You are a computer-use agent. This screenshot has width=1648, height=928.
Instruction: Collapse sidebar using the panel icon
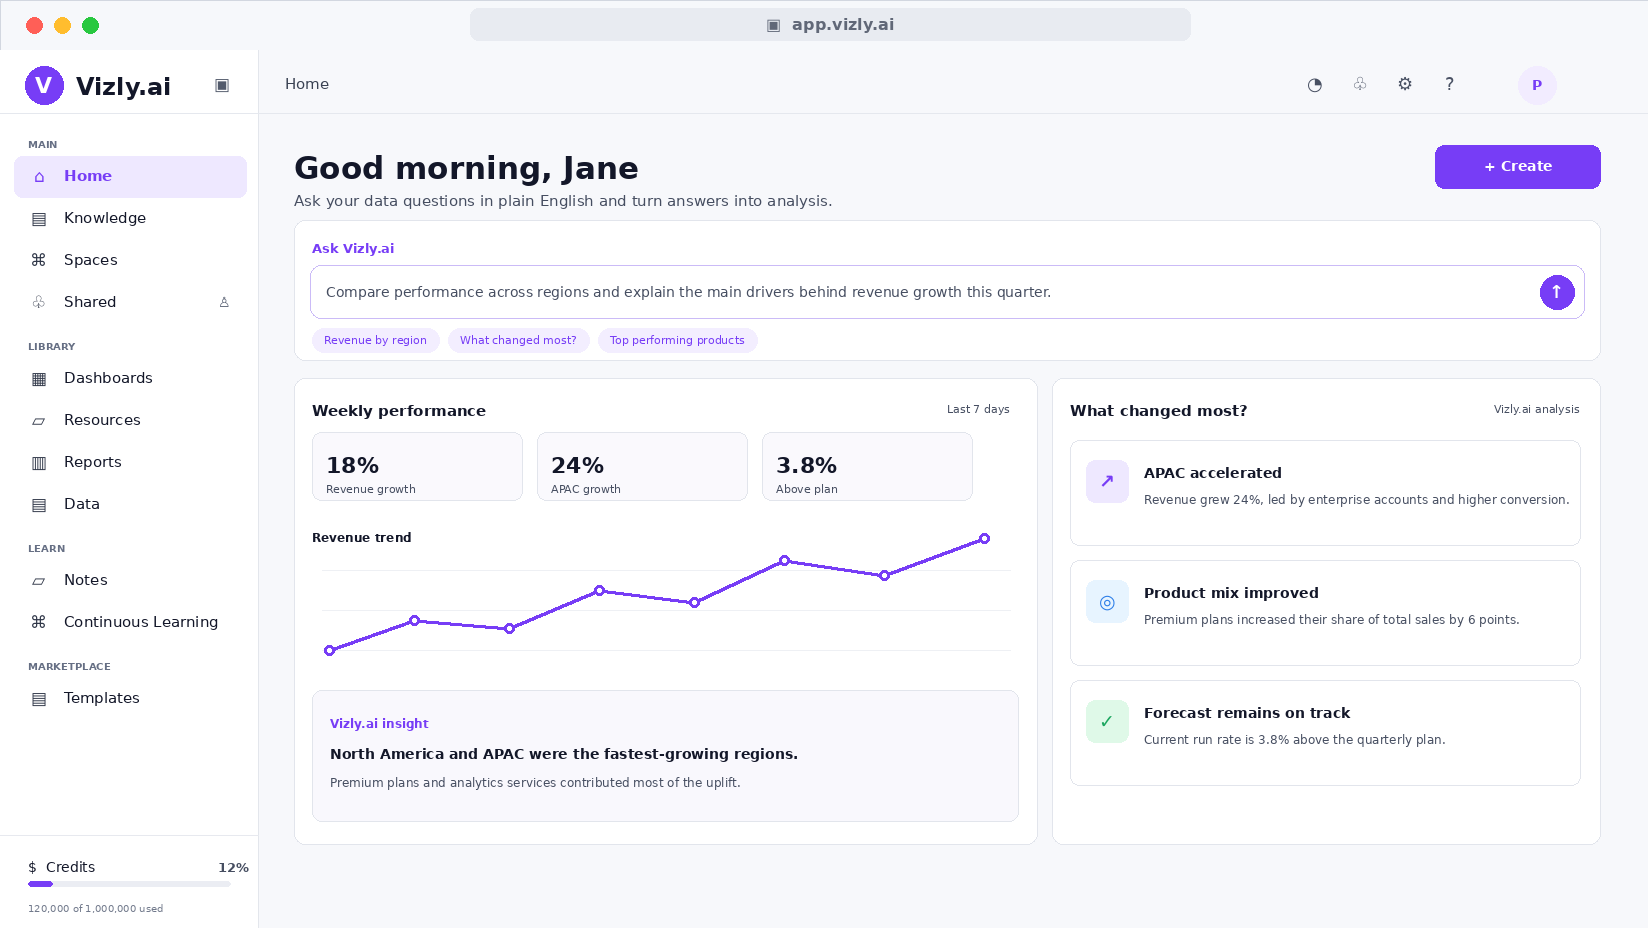pyautogui.click(x=222, y=86)
